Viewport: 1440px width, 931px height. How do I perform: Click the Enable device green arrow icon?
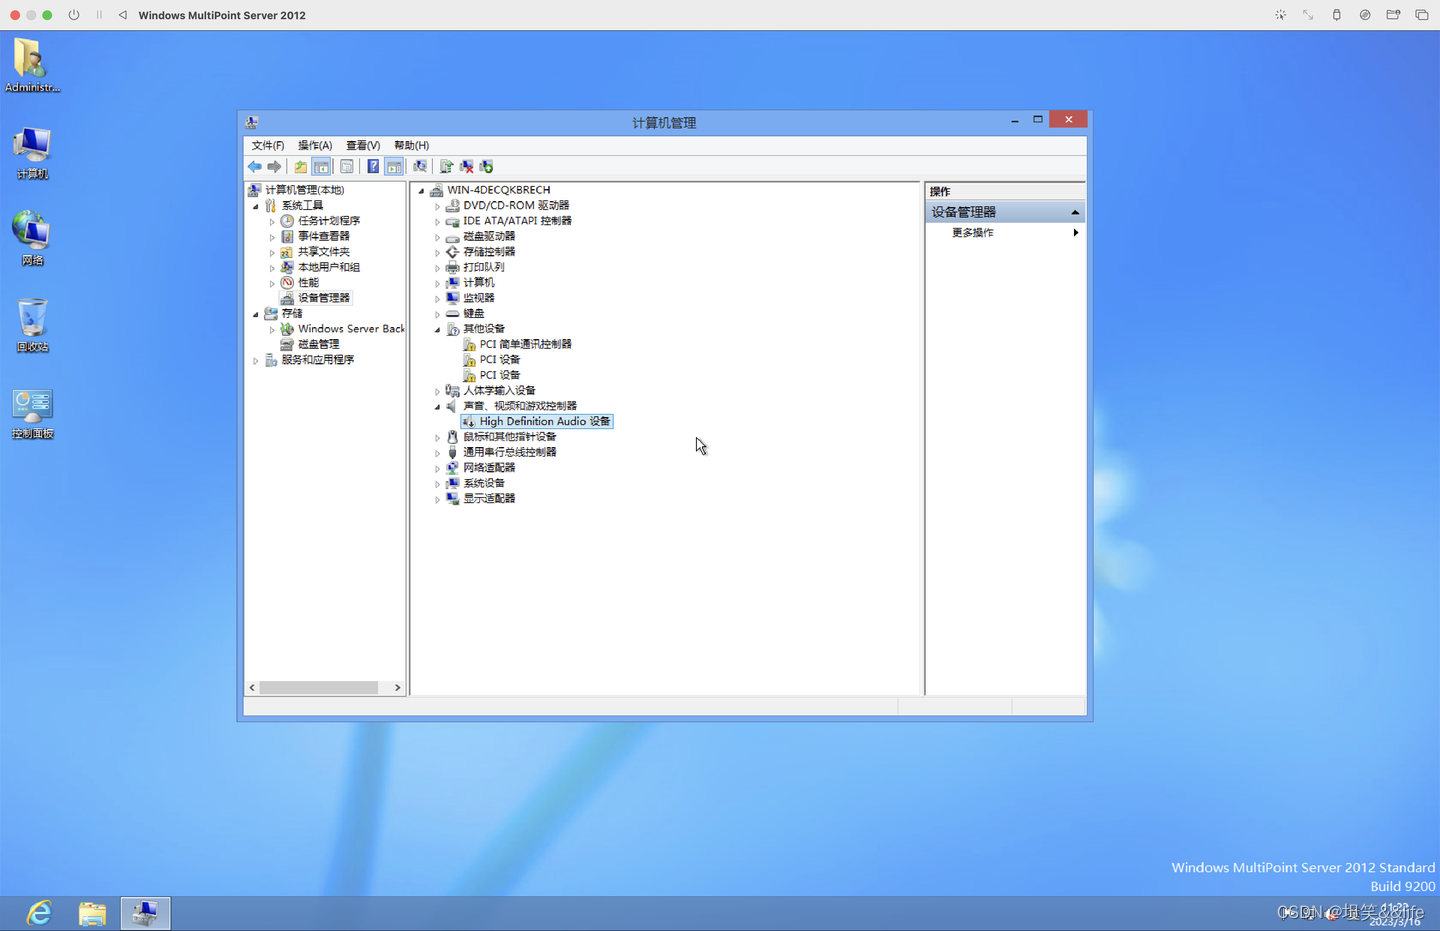(486, 167)
